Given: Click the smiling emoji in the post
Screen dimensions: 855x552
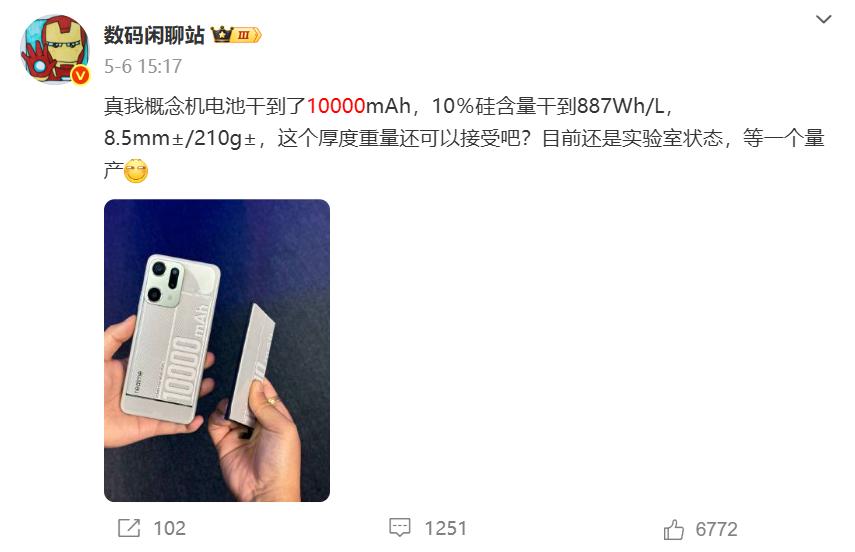Looking at the screenshot, I should tap(136, 171).
